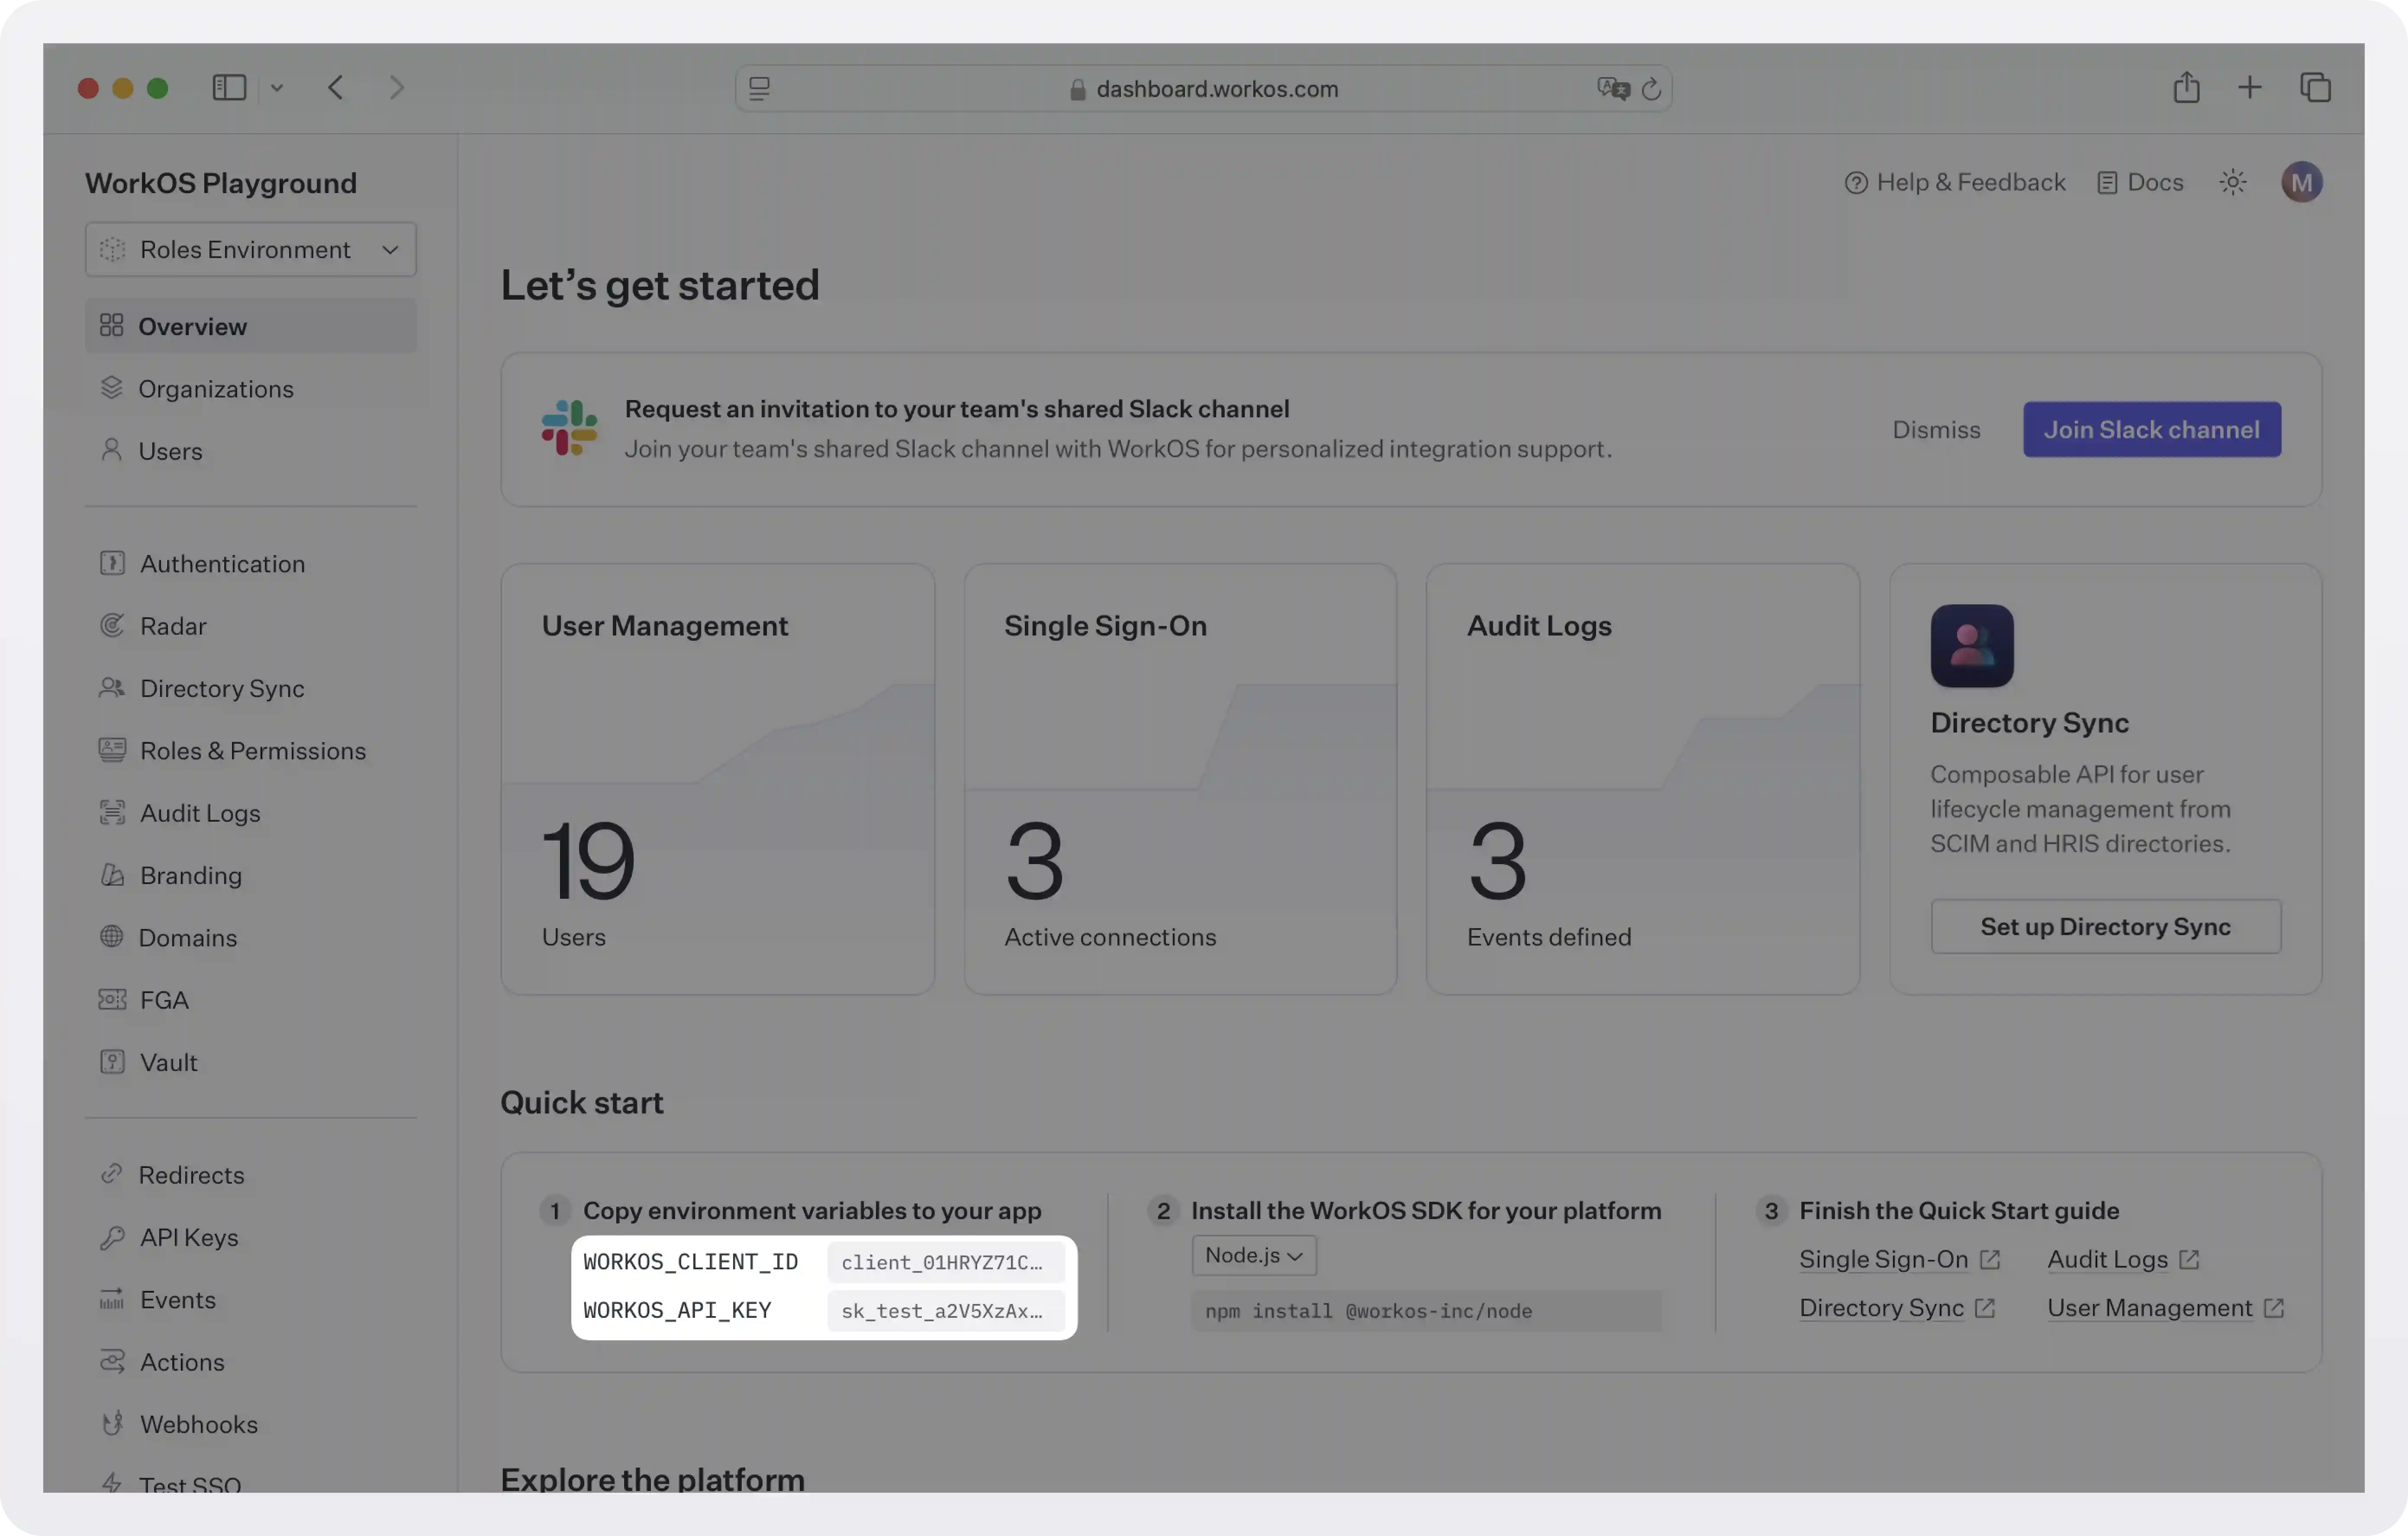Click the Audit Logs sidebar icon
Image resolution: width=2408 pixels, height=1536 pixels.
coord(112,813)
